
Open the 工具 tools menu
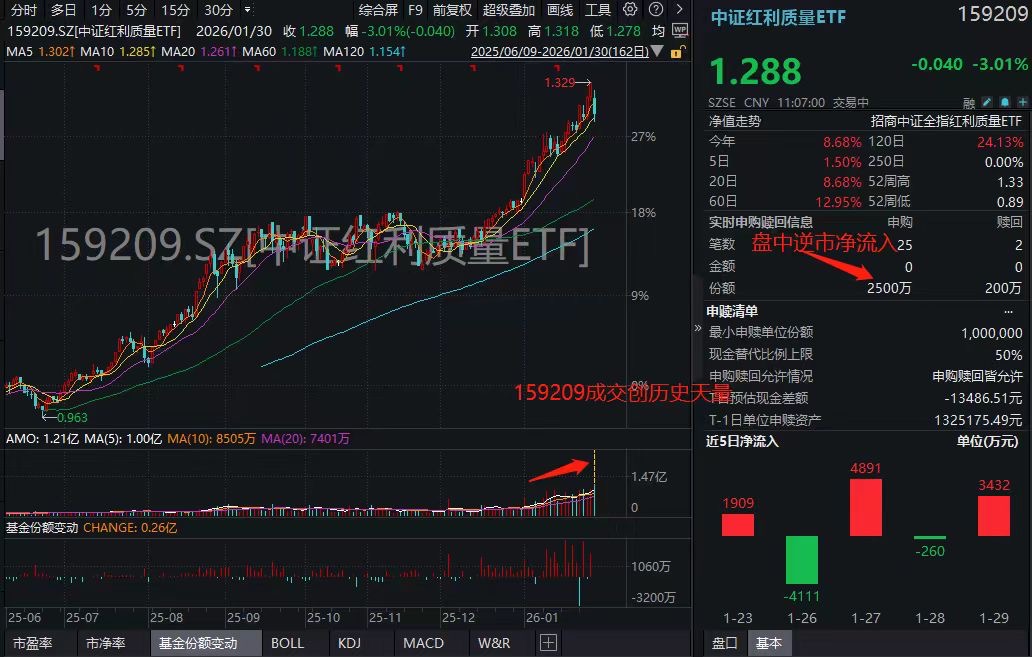[x=598, y=11]
